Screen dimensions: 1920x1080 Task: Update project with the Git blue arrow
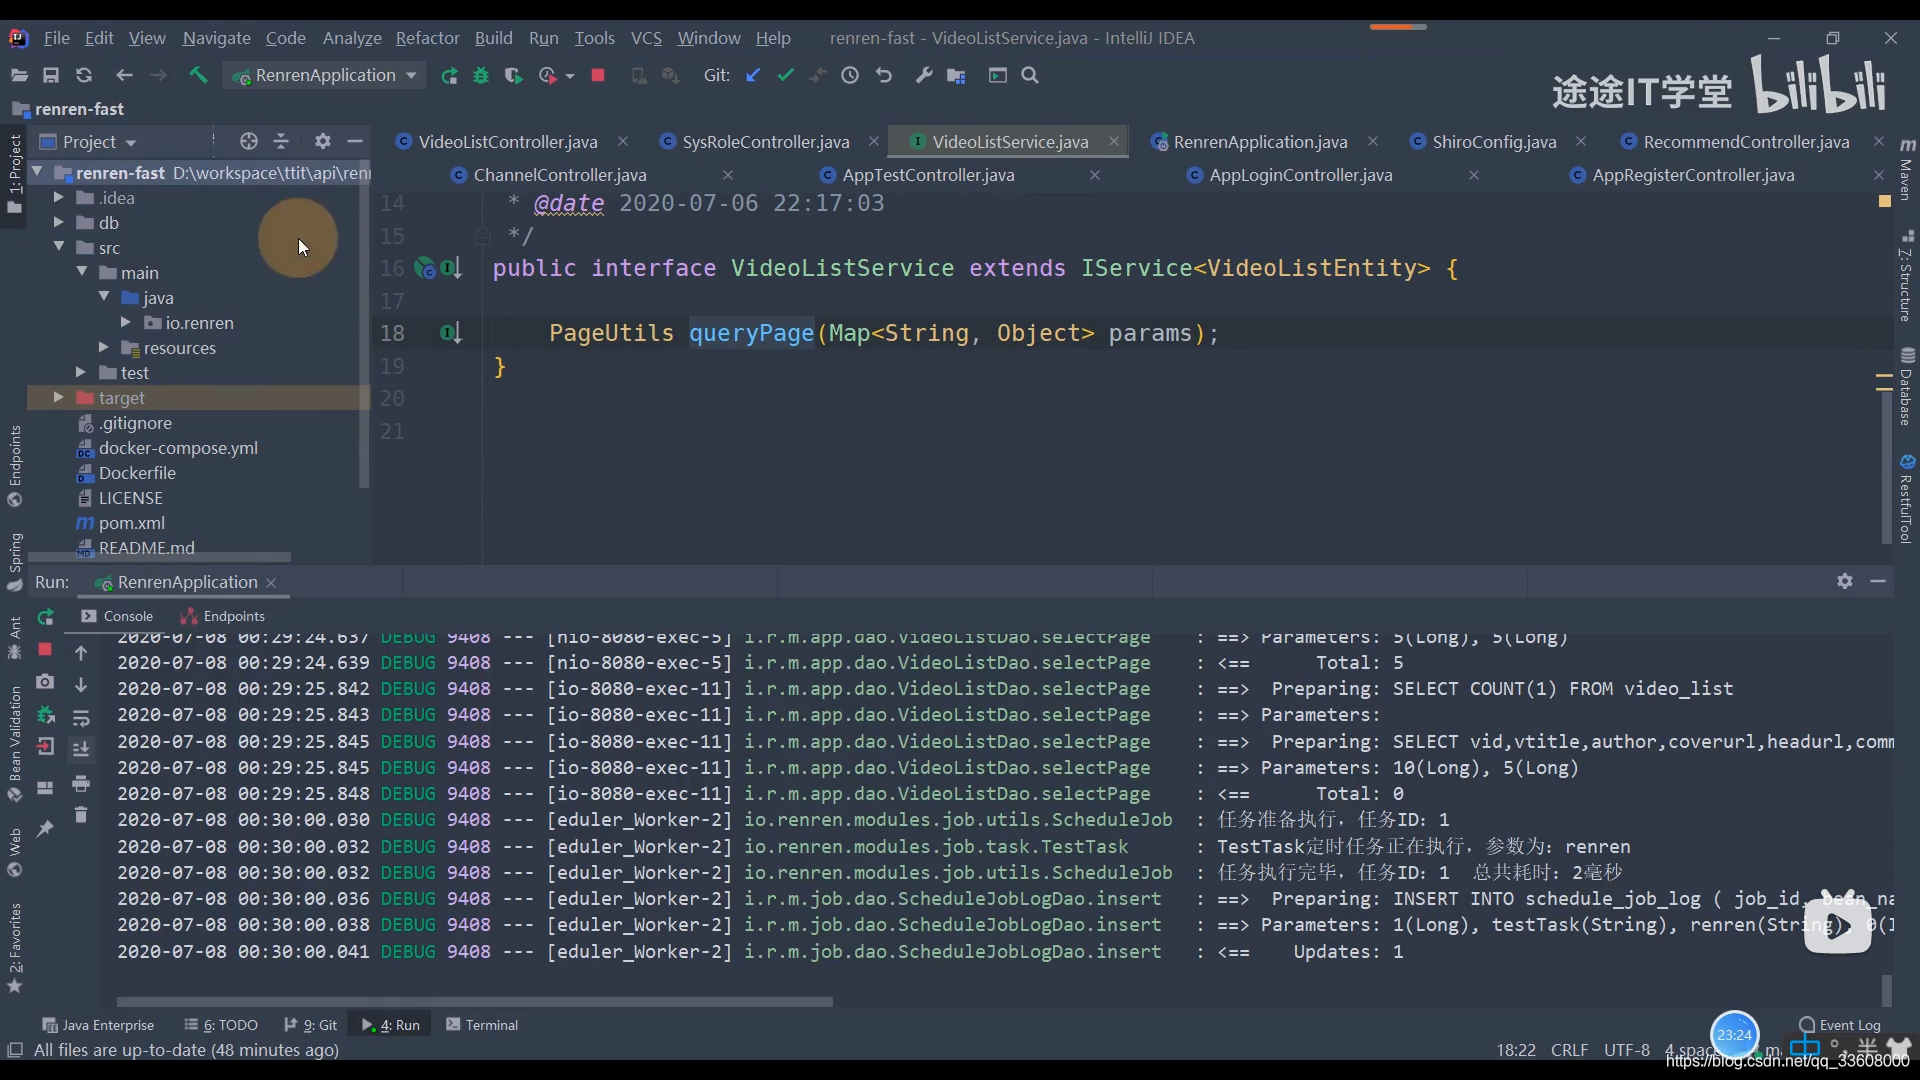[x=753, y=75]
